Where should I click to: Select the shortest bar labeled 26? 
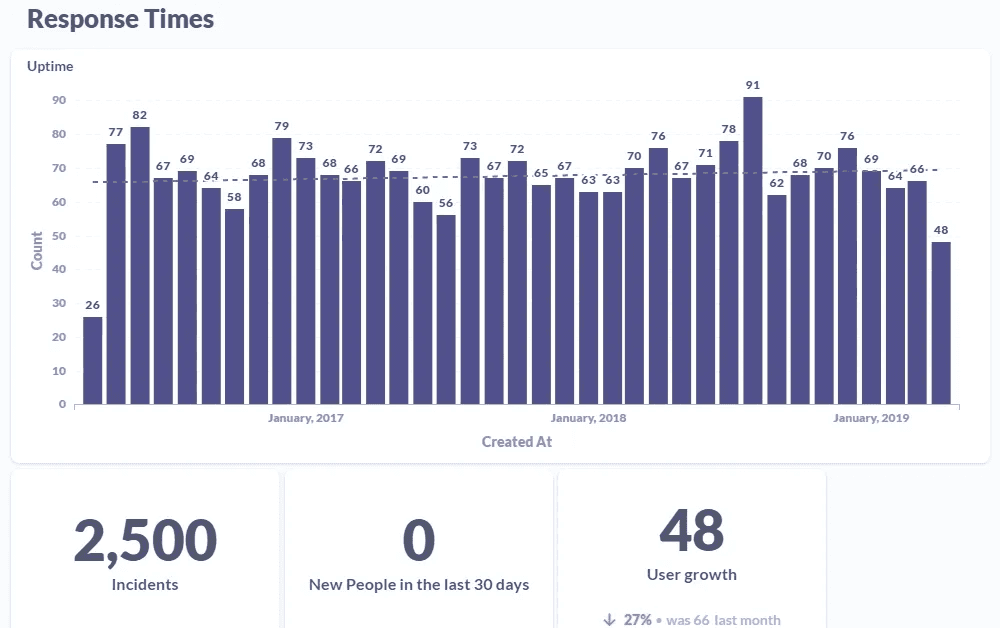click(90, 360)
